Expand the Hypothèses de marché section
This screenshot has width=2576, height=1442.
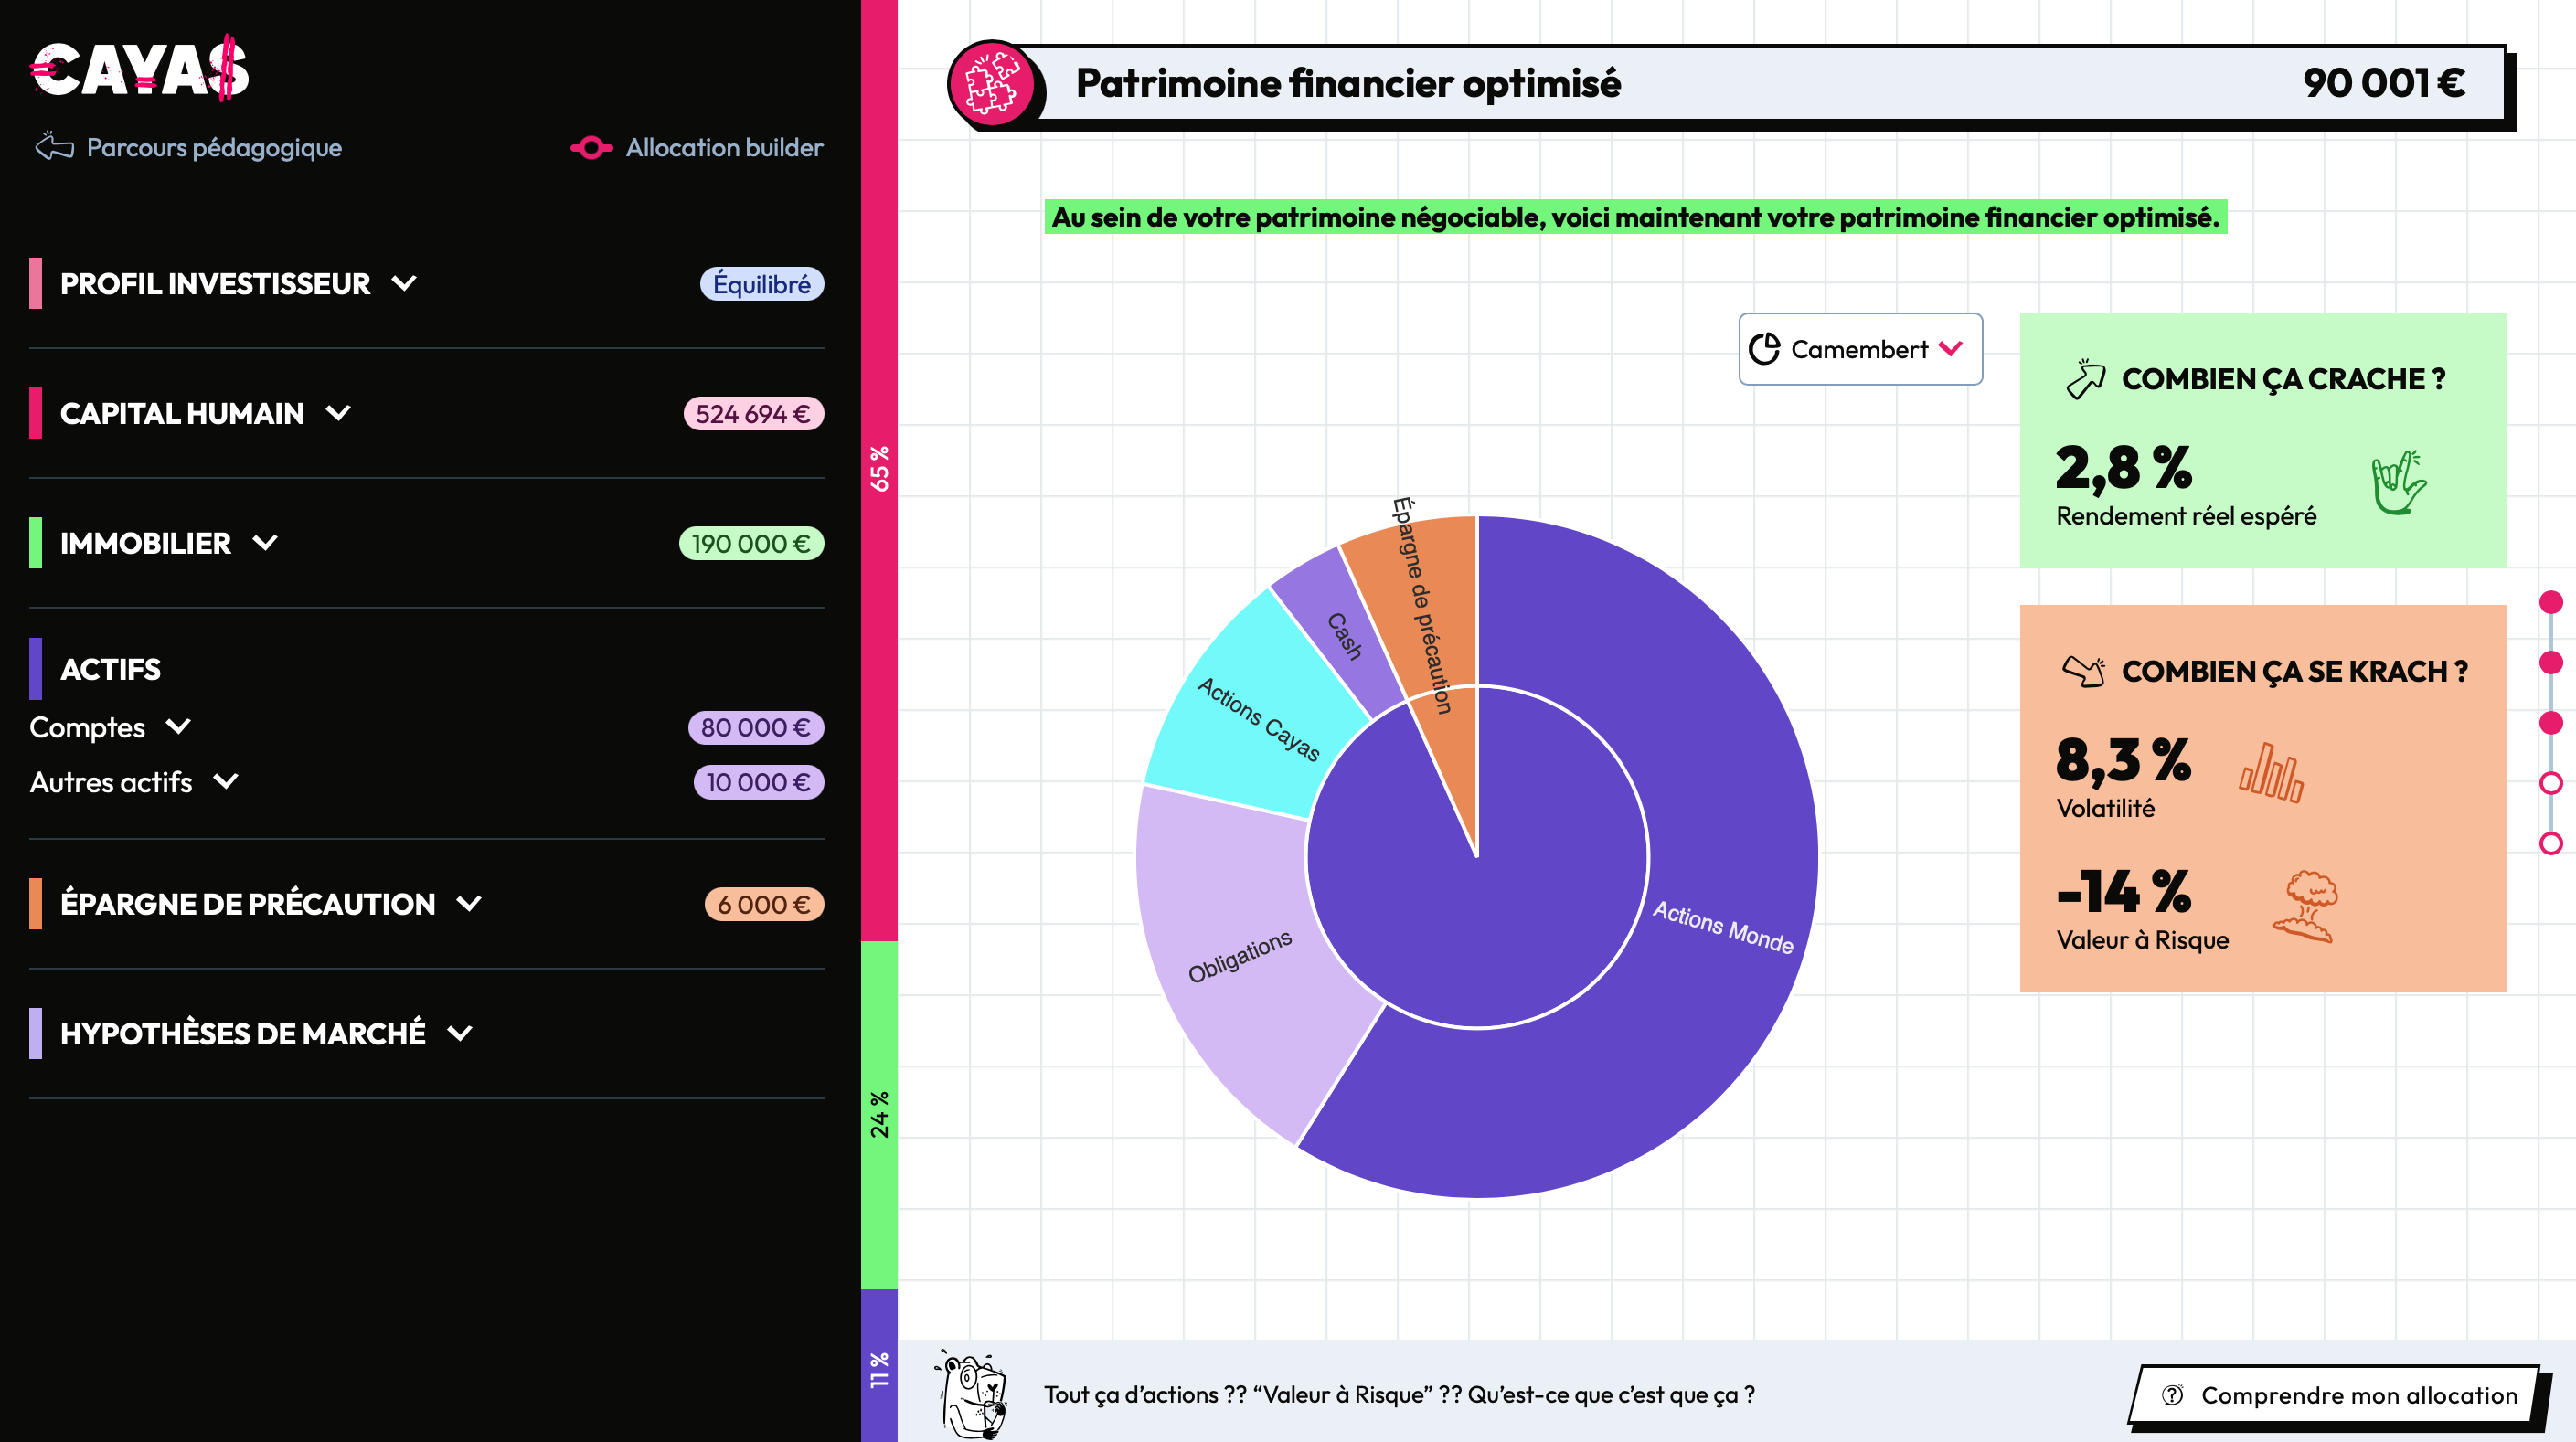click(x=459, y=1033)
